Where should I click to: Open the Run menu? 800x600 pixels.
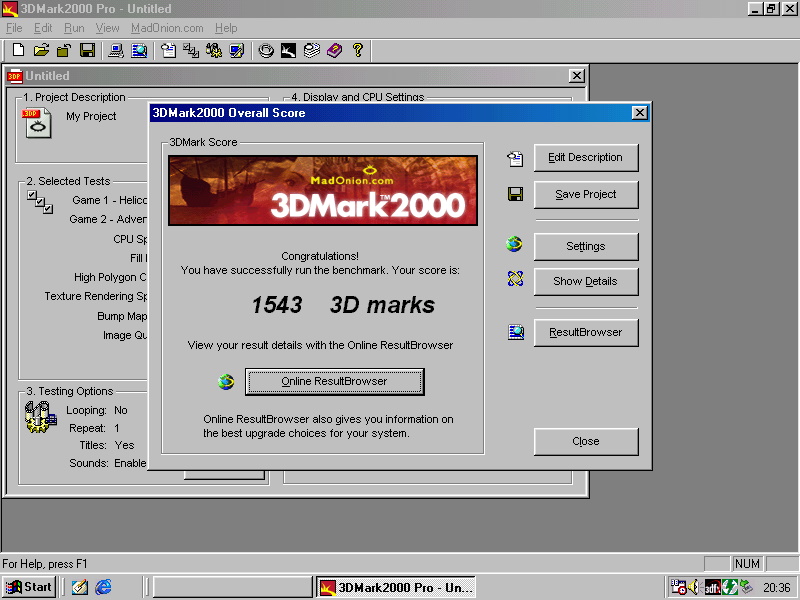(x=74, y=28)
